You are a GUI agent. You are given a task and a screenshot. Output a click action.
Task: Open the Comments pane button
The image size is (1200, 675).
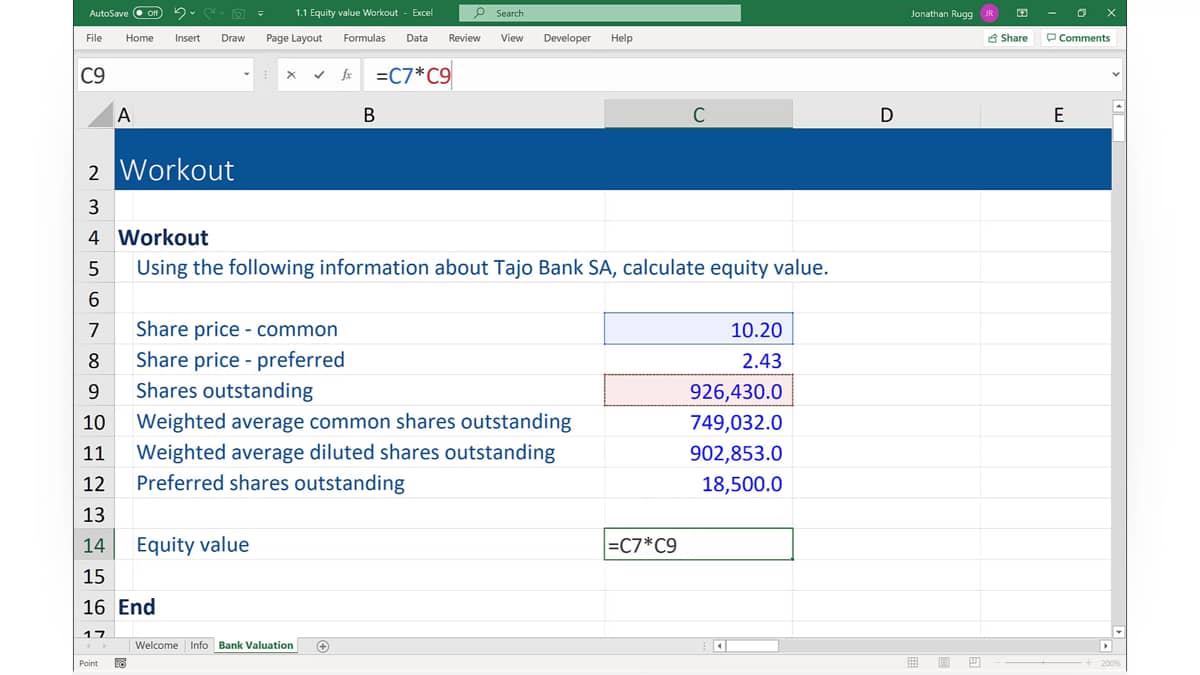pyautogui.click(x=1078, y=38)
